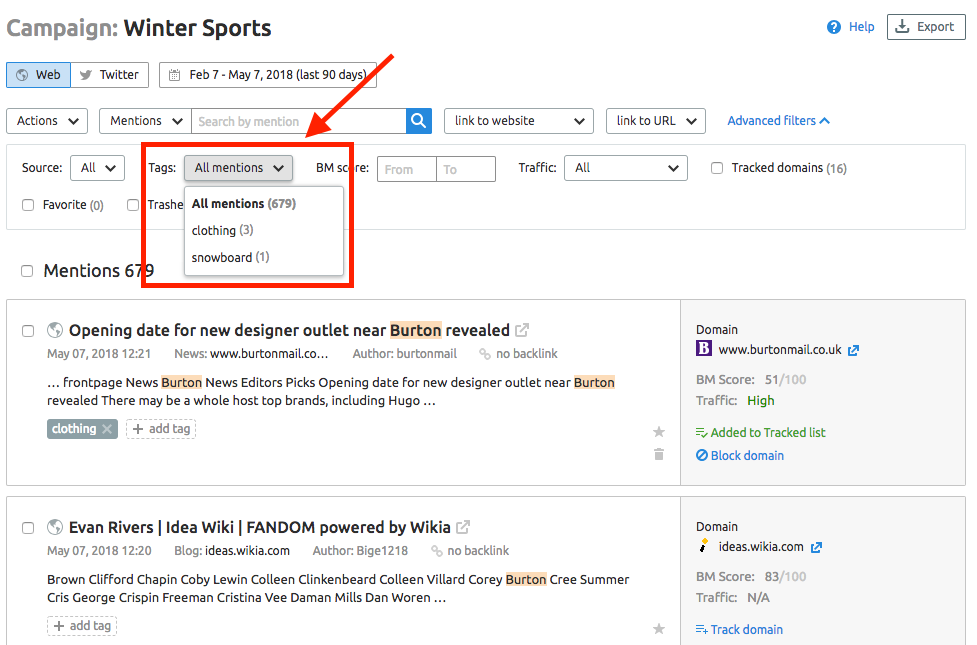Click the ideas.wikia.com domain favicon
This screenshot has height=645, width=977.
[x=703, y=546]
